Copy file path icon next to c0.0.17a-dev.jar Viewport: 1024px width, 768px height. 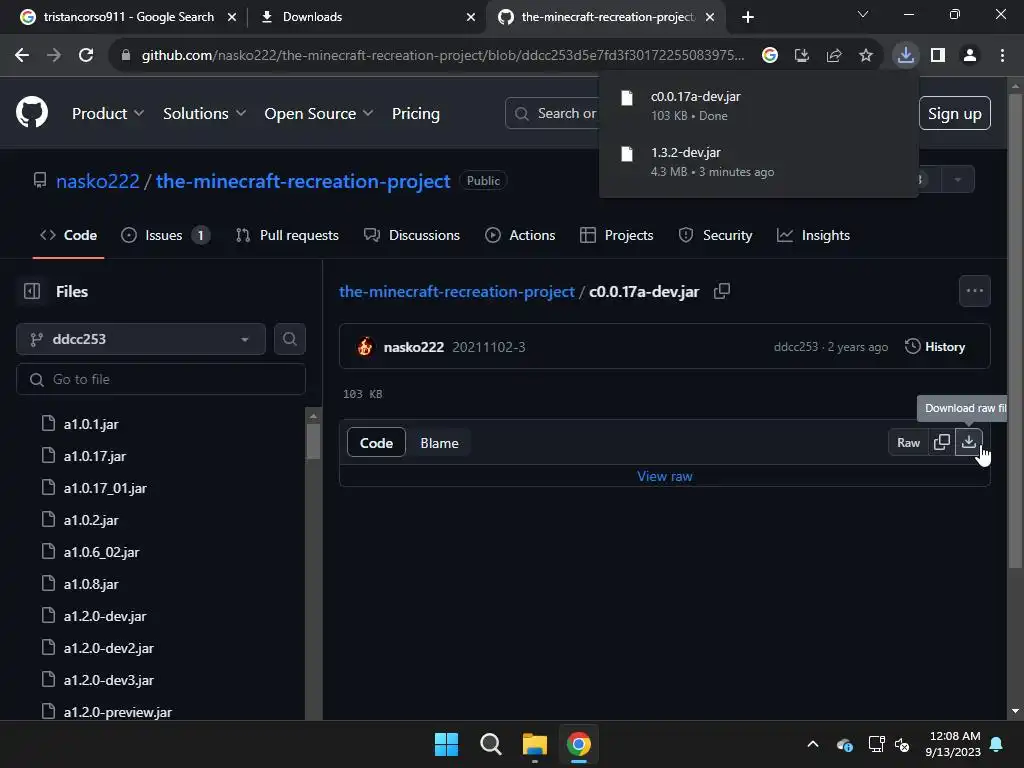point(722,291)
